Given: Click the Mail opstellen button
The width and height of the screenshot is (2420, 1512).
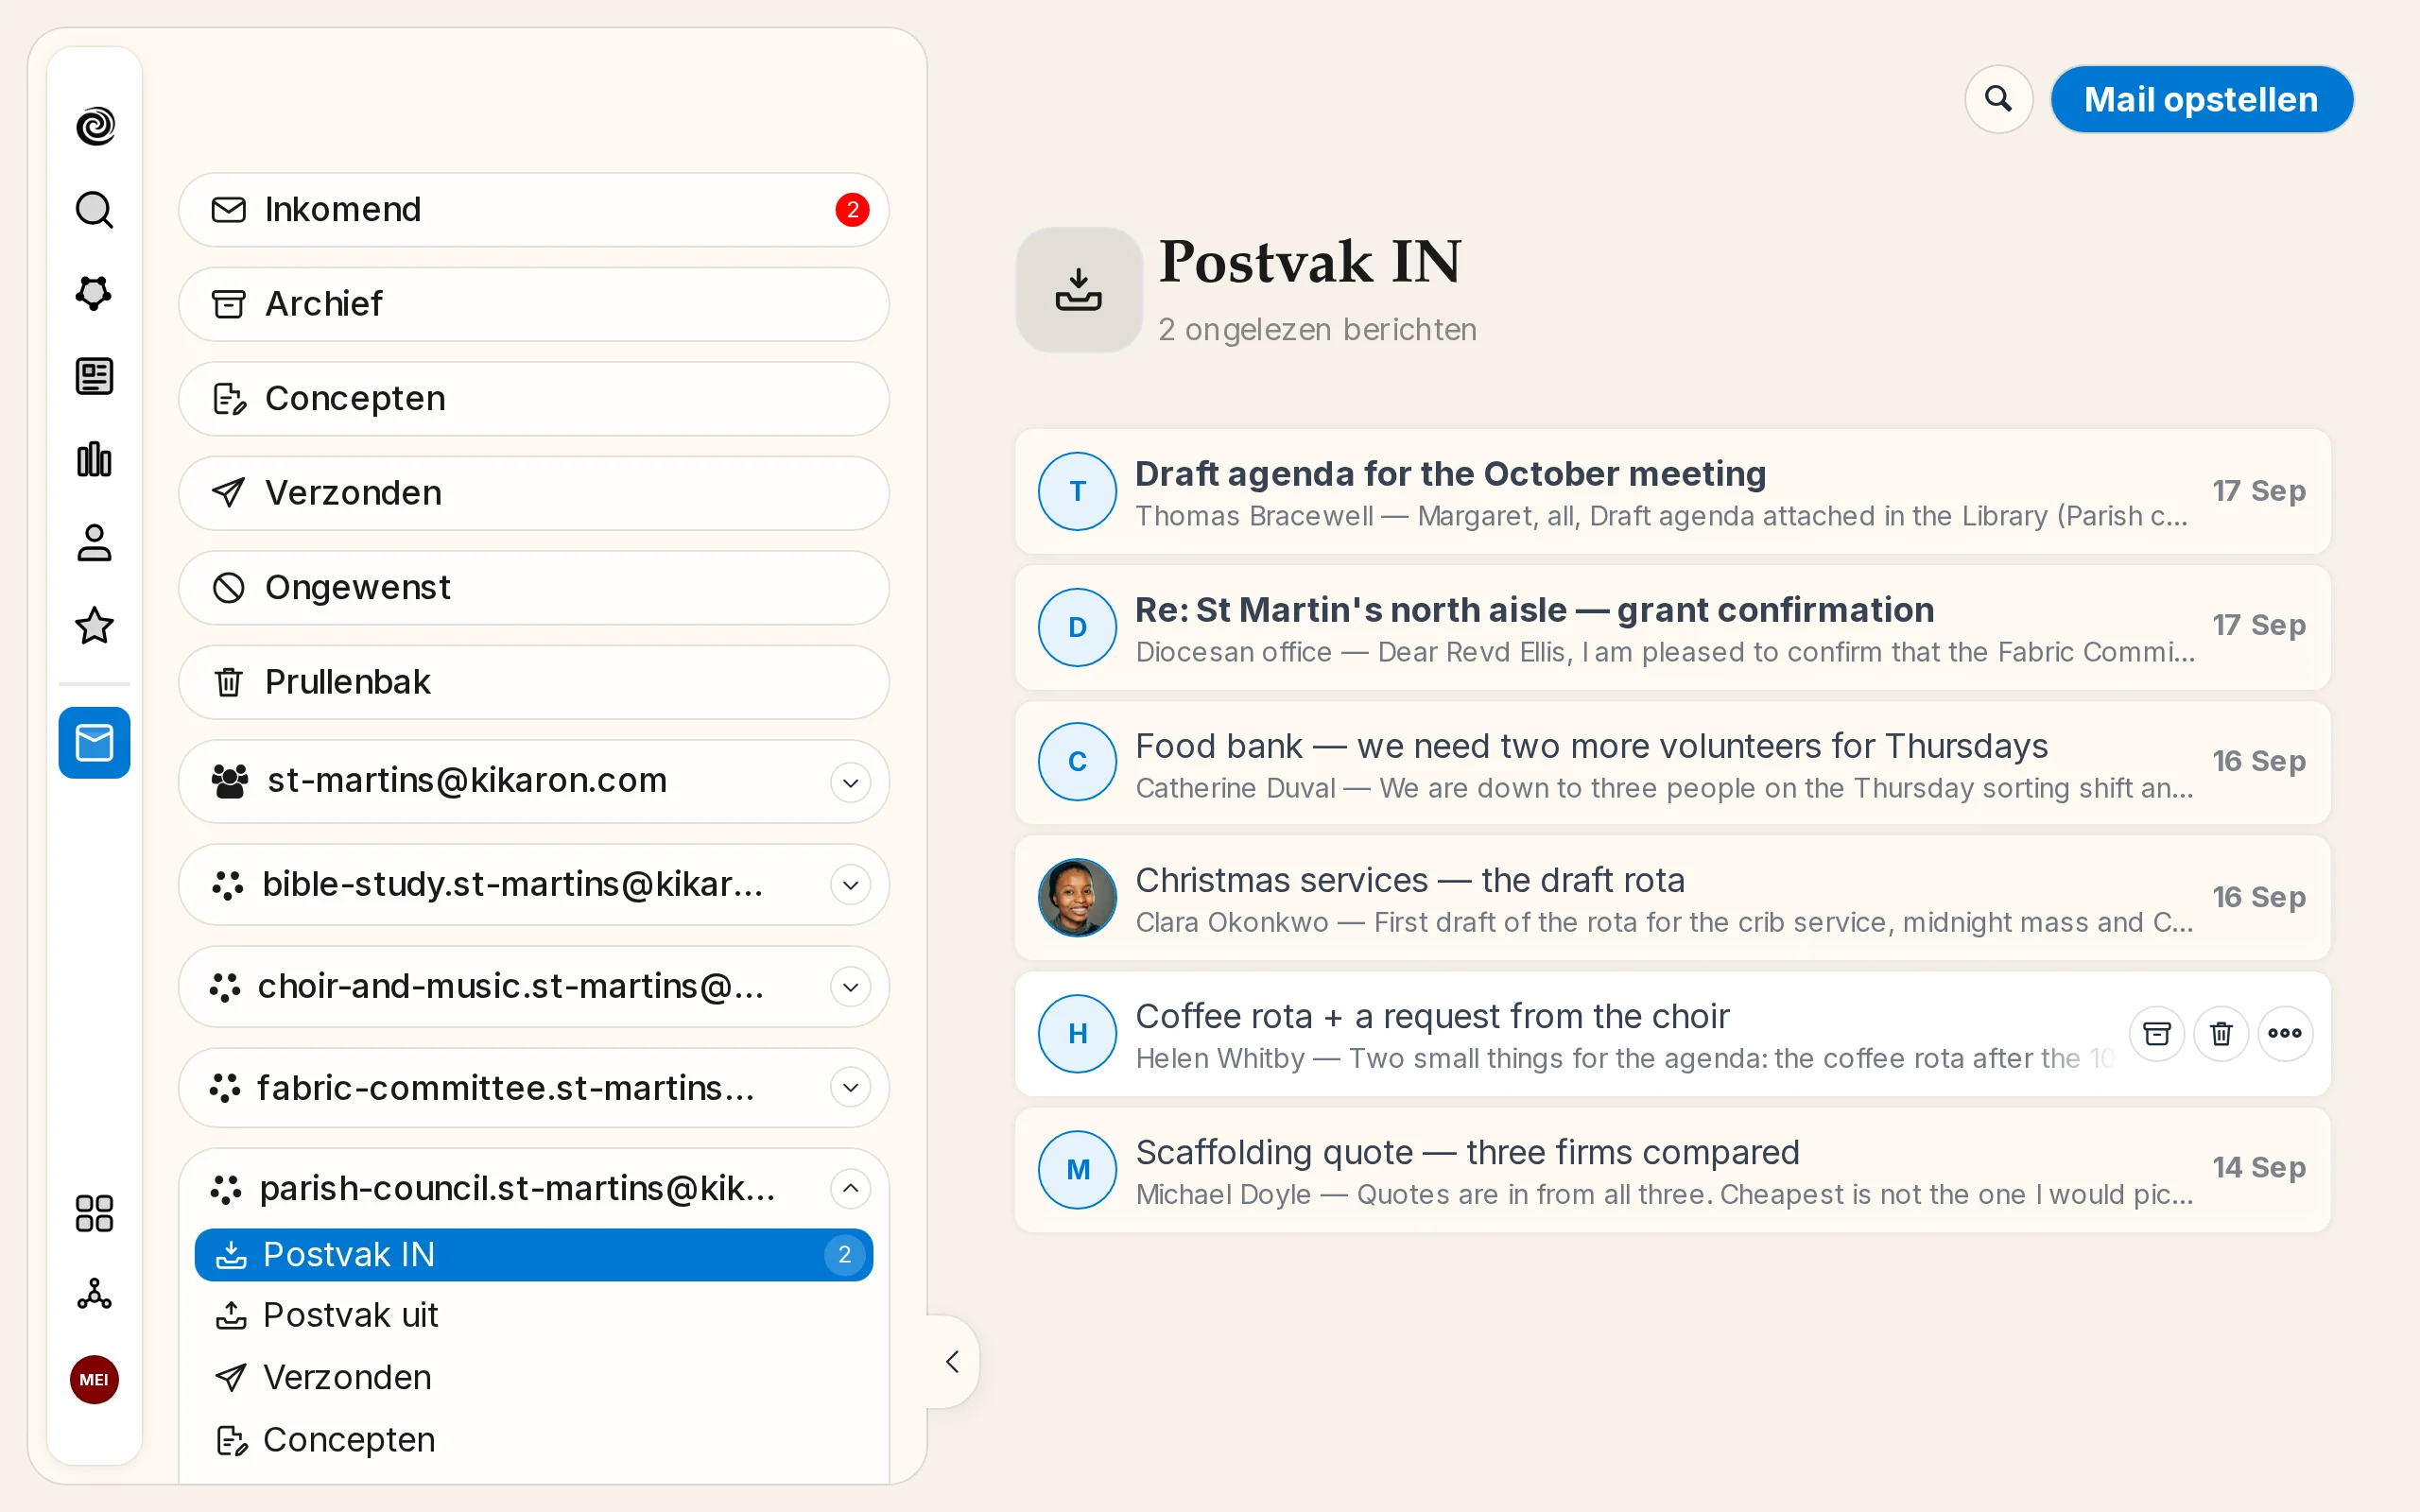Looking at the screenshot, I should 2201,99.
